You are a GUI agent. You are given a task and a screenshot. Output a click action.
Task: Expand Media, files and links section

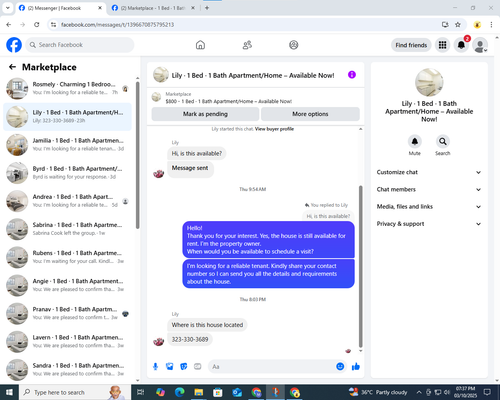point(429,207)
